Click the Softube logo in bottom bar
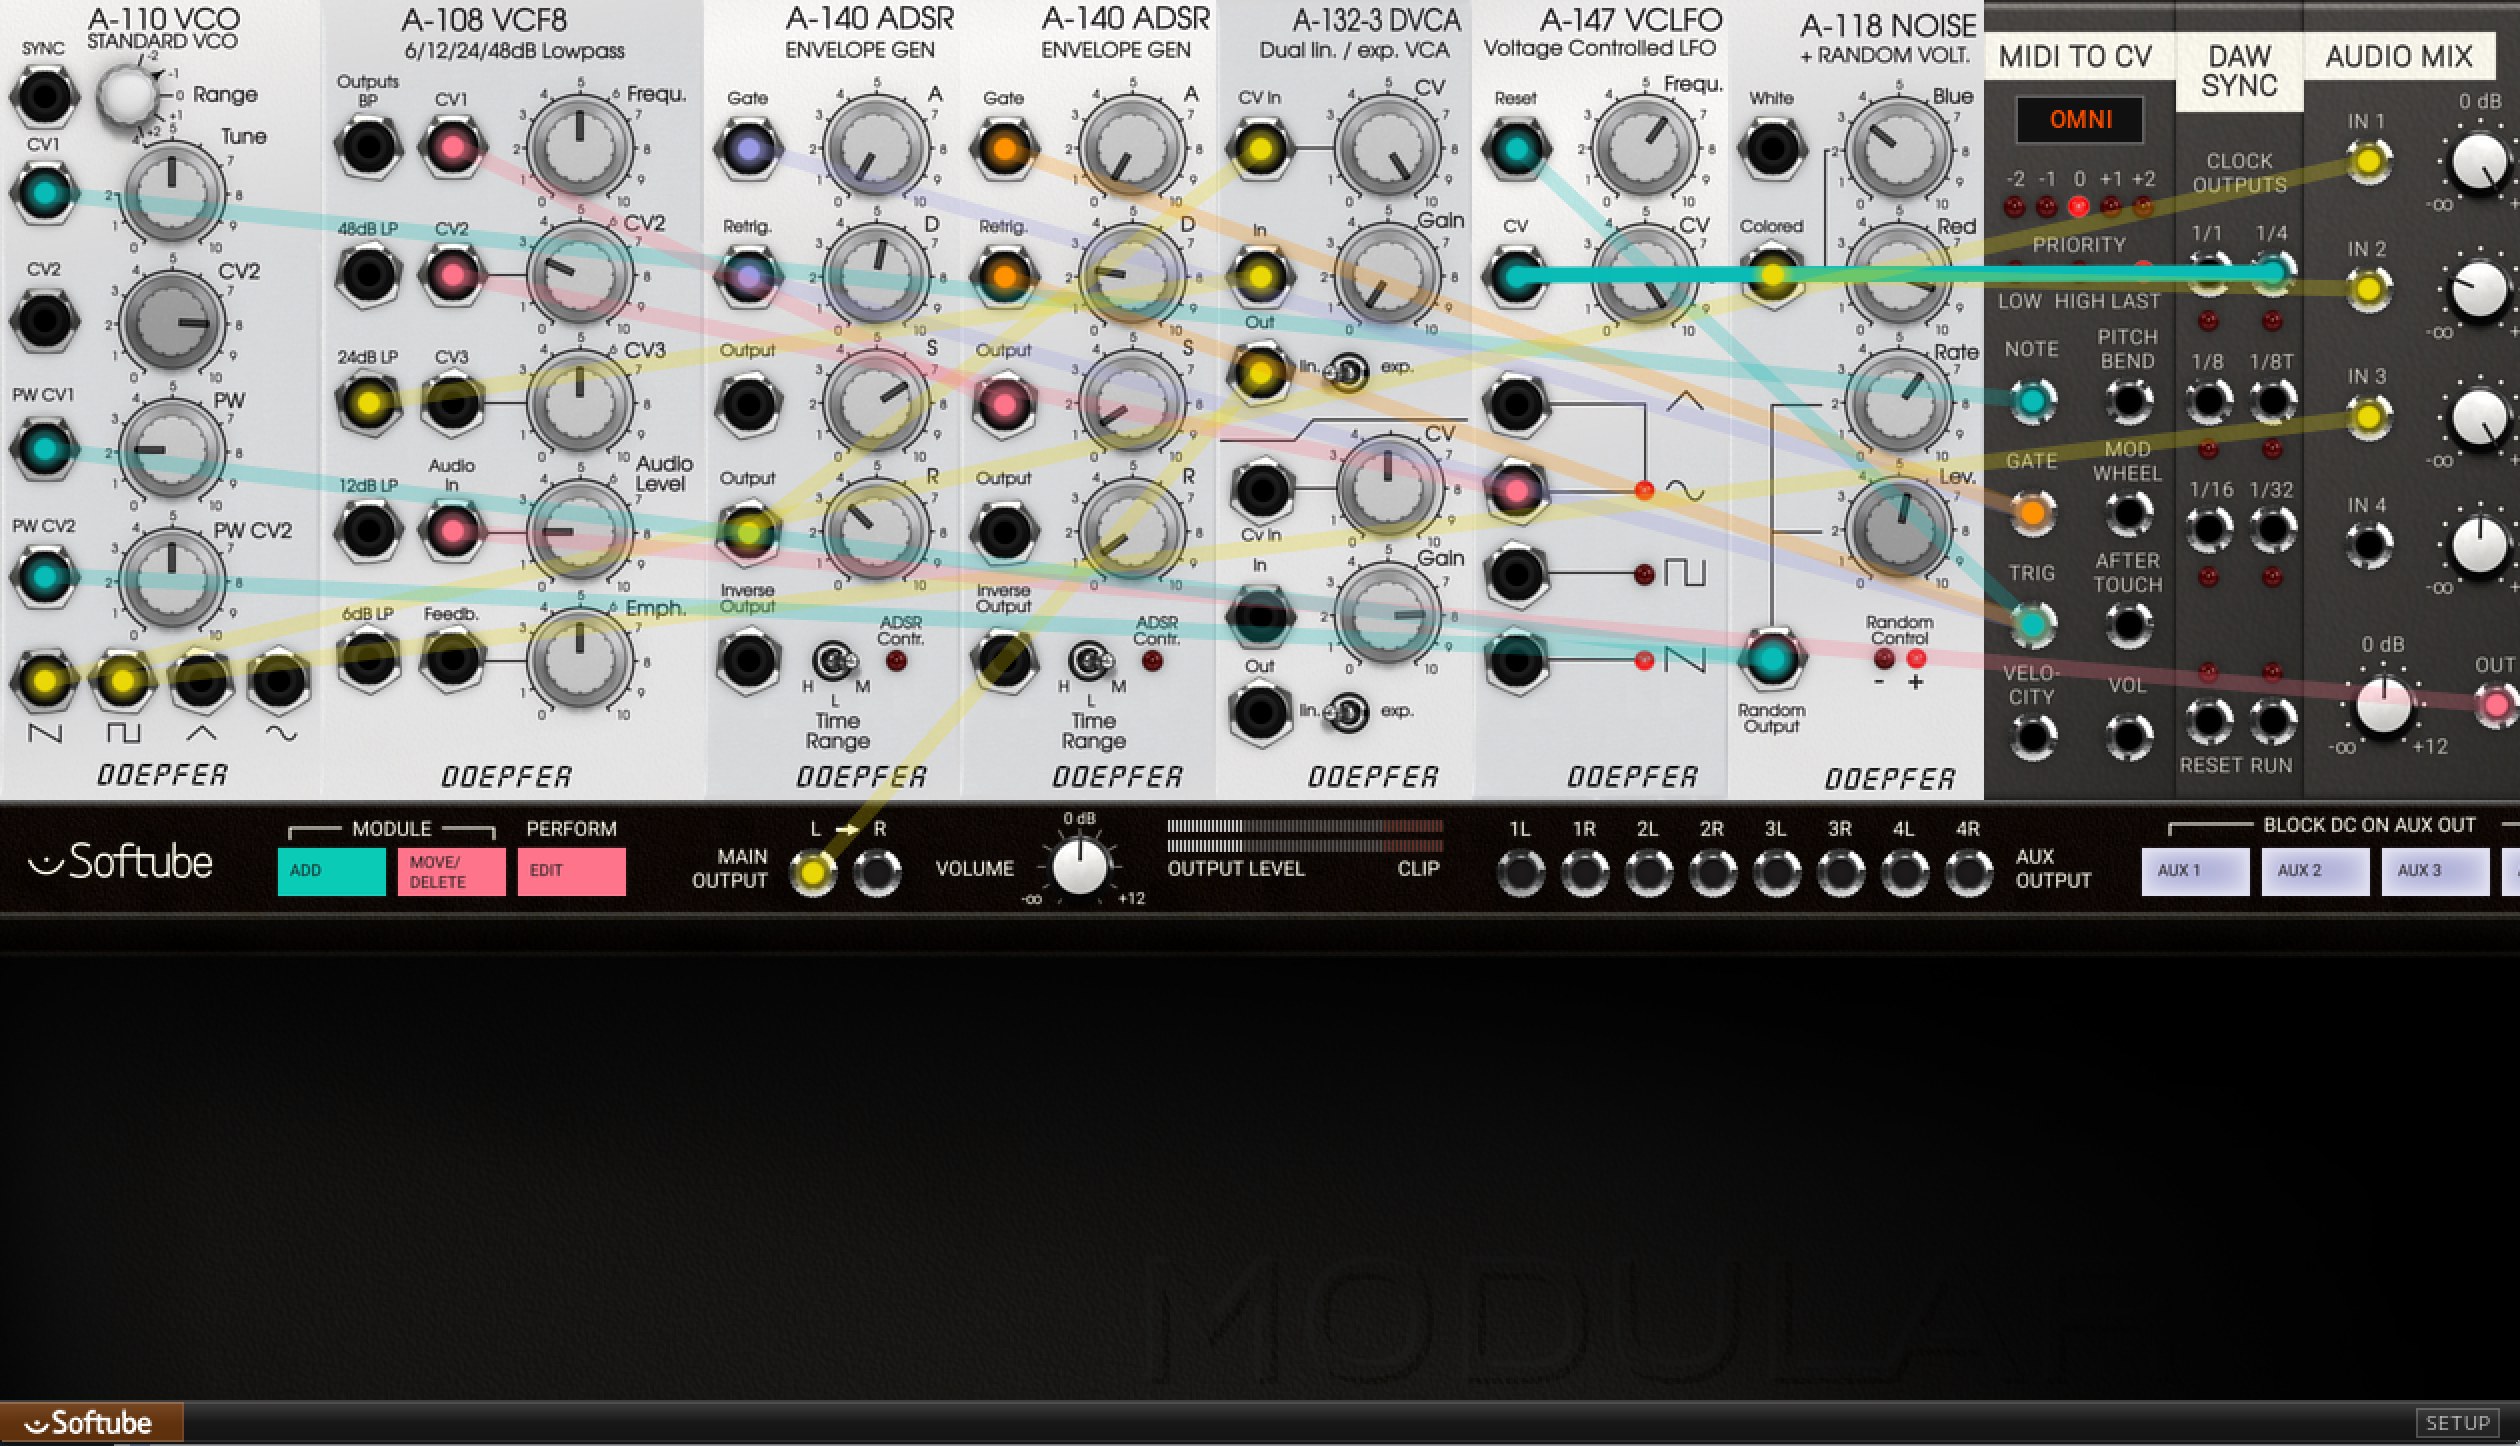 pyautogui.click(x=91, y=1423)
